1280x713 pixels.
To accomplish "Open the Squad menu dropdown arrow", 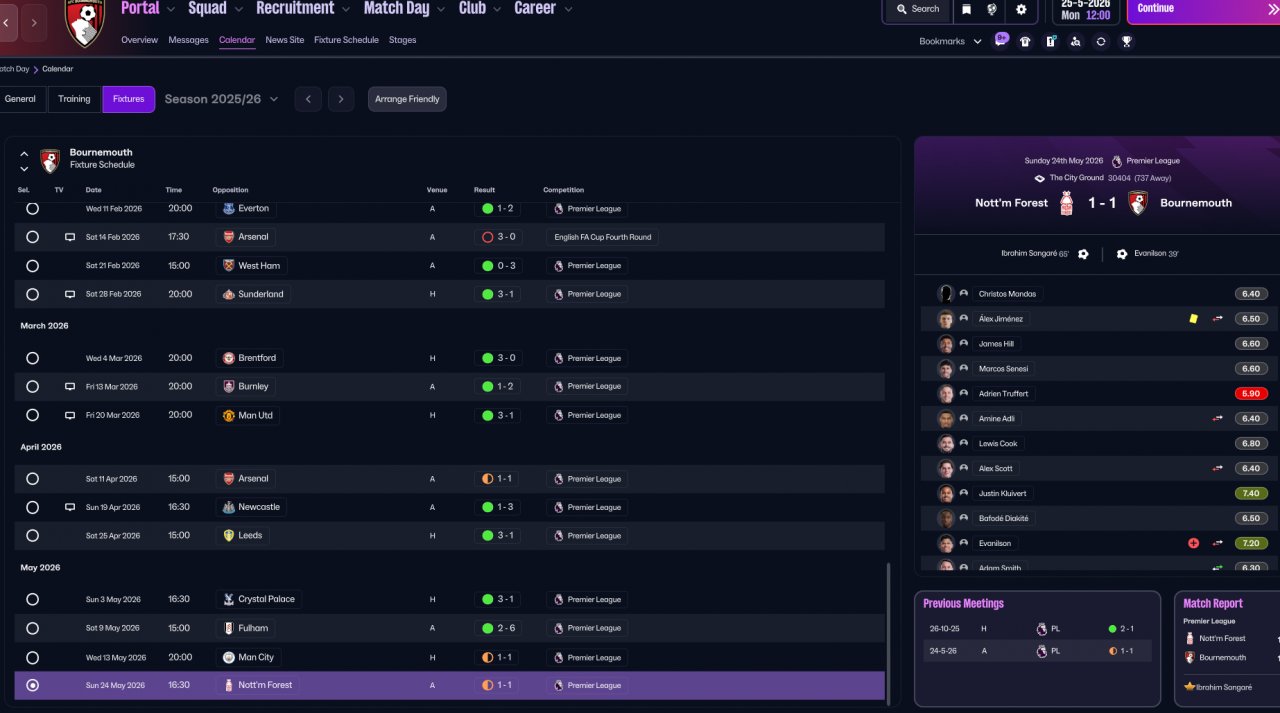I will tap(238, 9).
